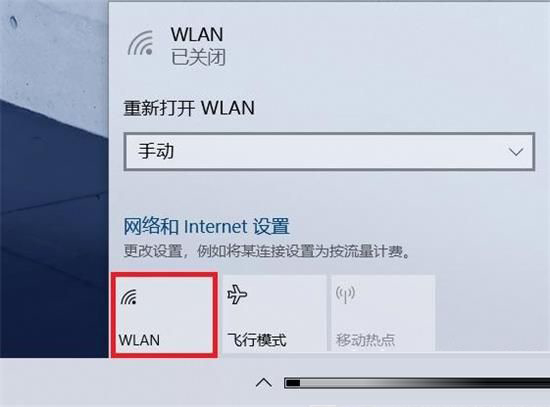Click the 飞行模式 text label
This screenshot has width=550, height=407.
[257, 340]
